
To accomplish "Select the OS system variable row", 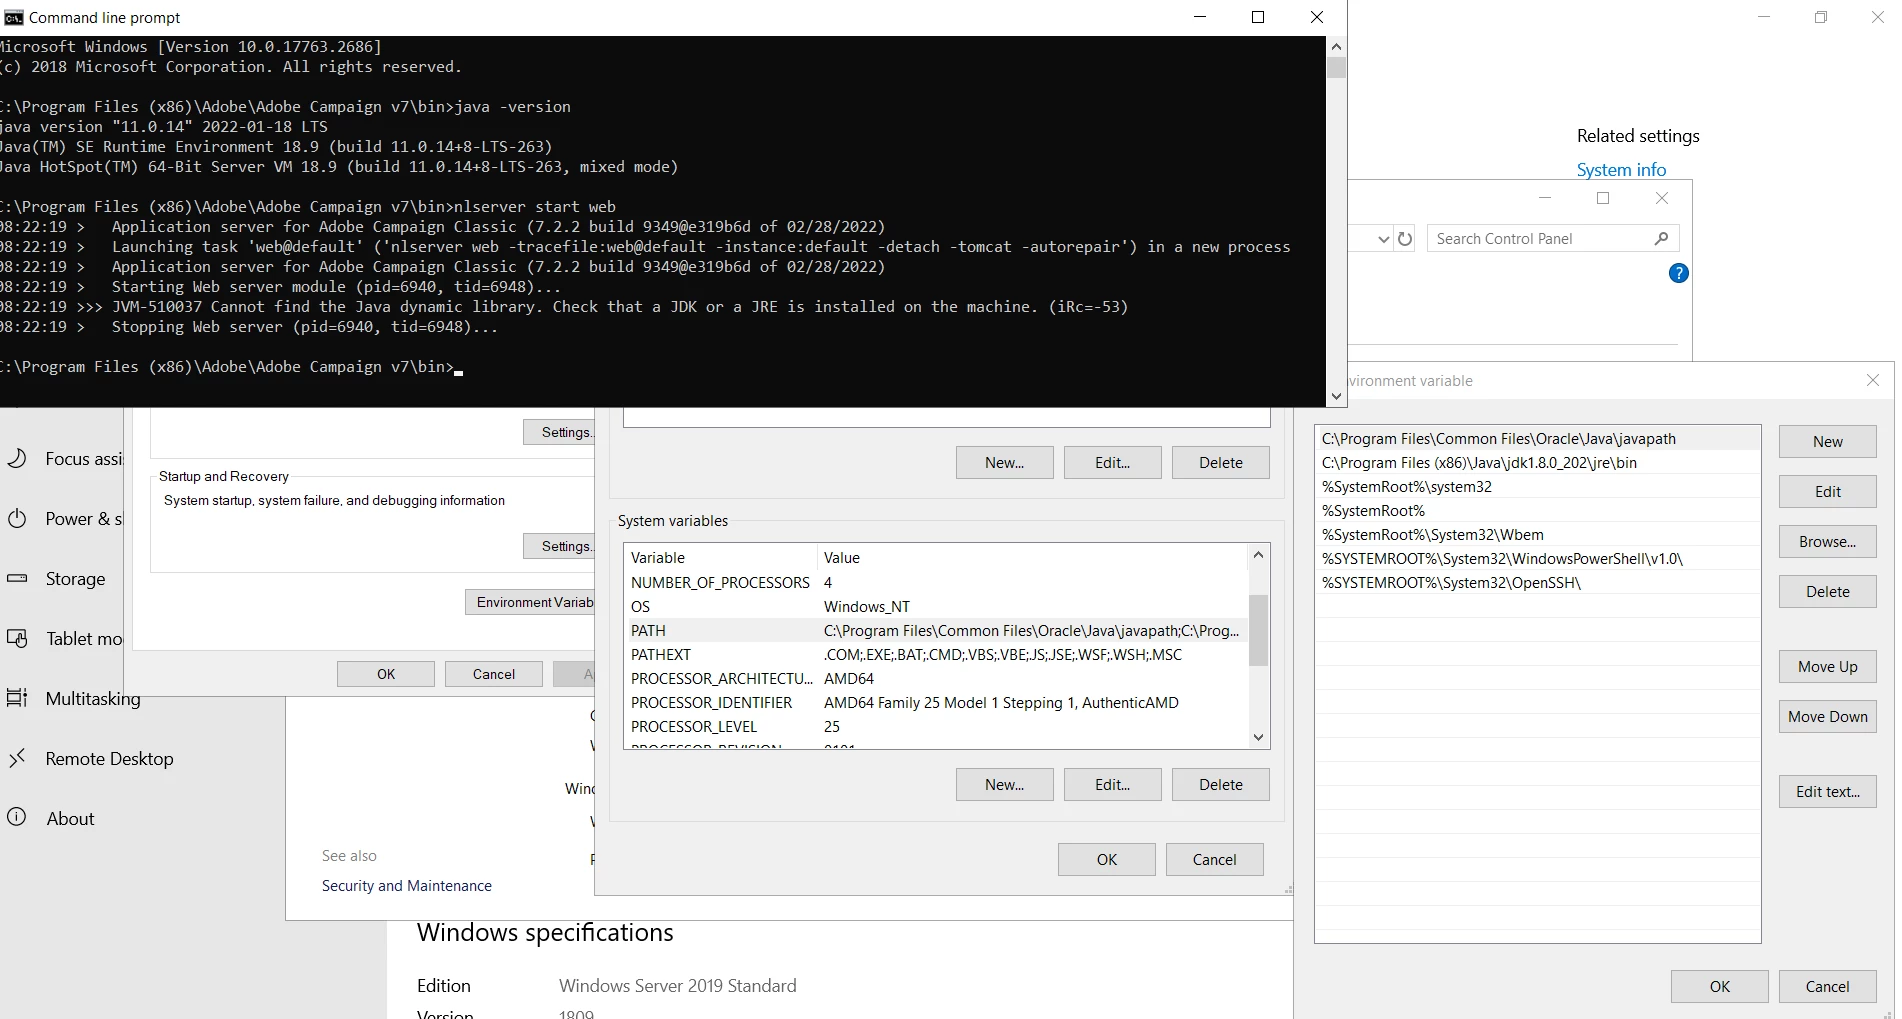I will pyautogui.click(x=936, y=606).
